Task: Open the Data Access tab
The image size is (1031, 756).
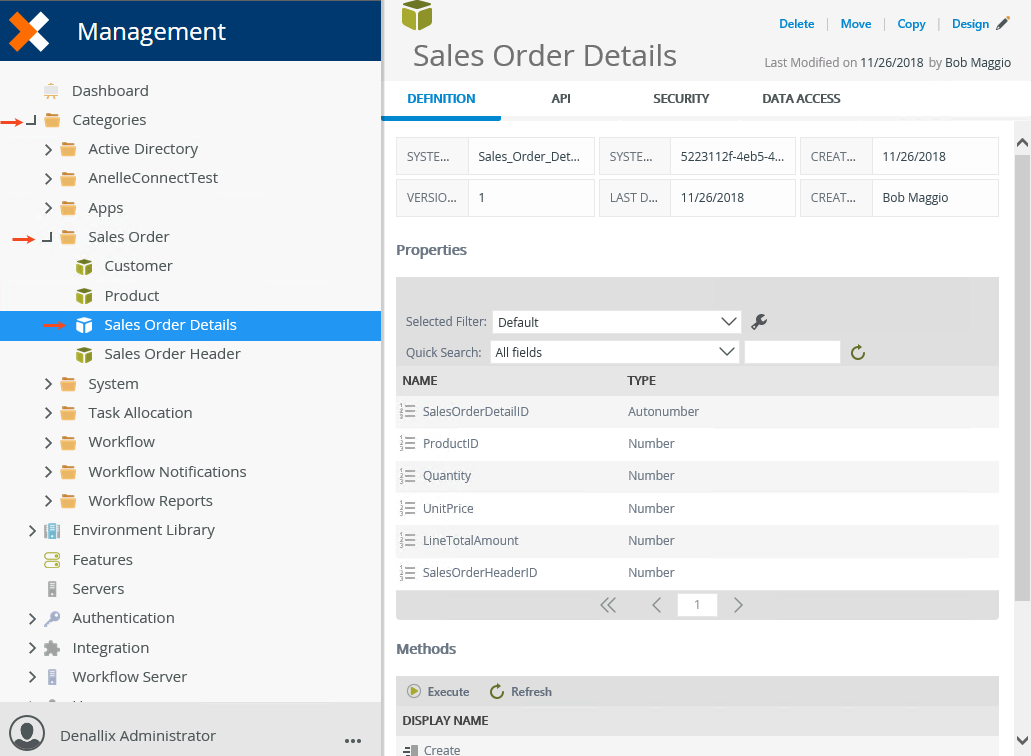Action: [801, 99]
